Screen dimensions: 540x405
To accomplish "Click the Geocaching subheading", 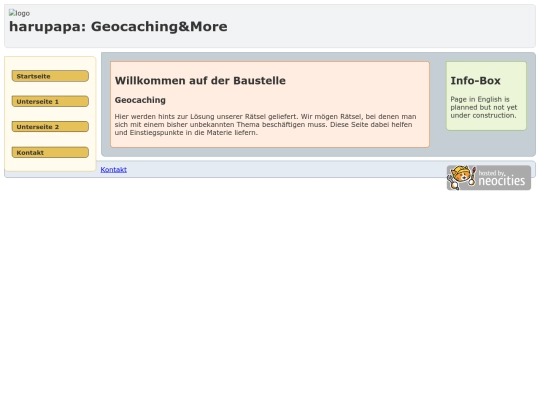I will pos(140,100).
